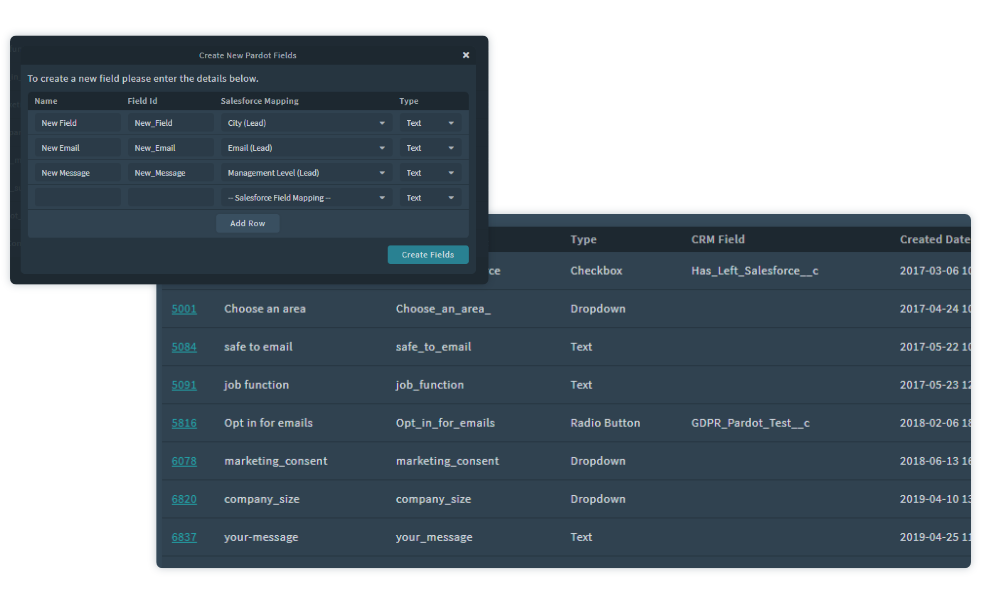Open field ID link 6837
The width and height of the screenshot is (981, 601).
point(184,537)
